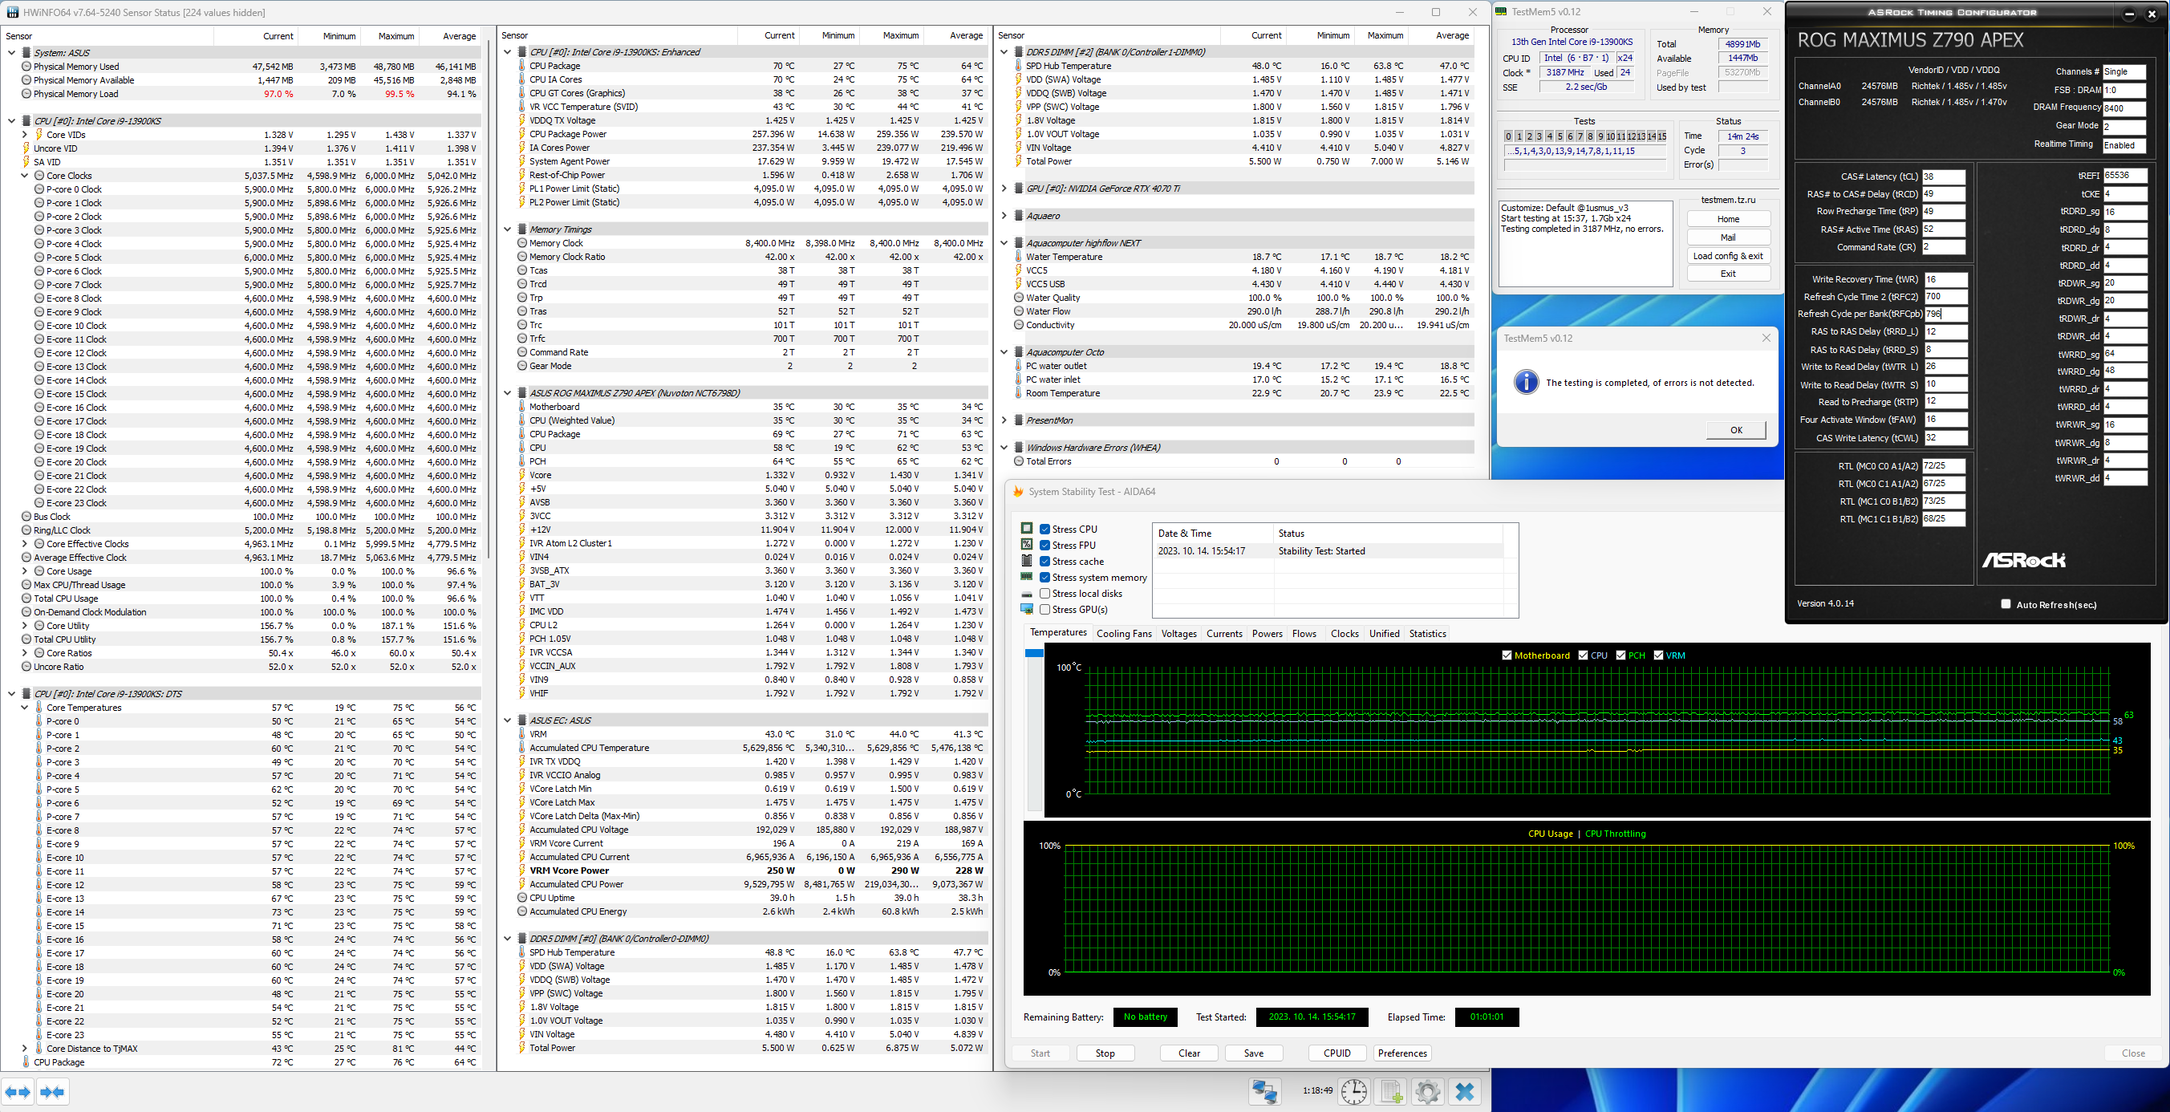2170x1112 pixels.
Task: Open HWiNFO sensor settings gear icon
Action: [x=1427, y=1092]
